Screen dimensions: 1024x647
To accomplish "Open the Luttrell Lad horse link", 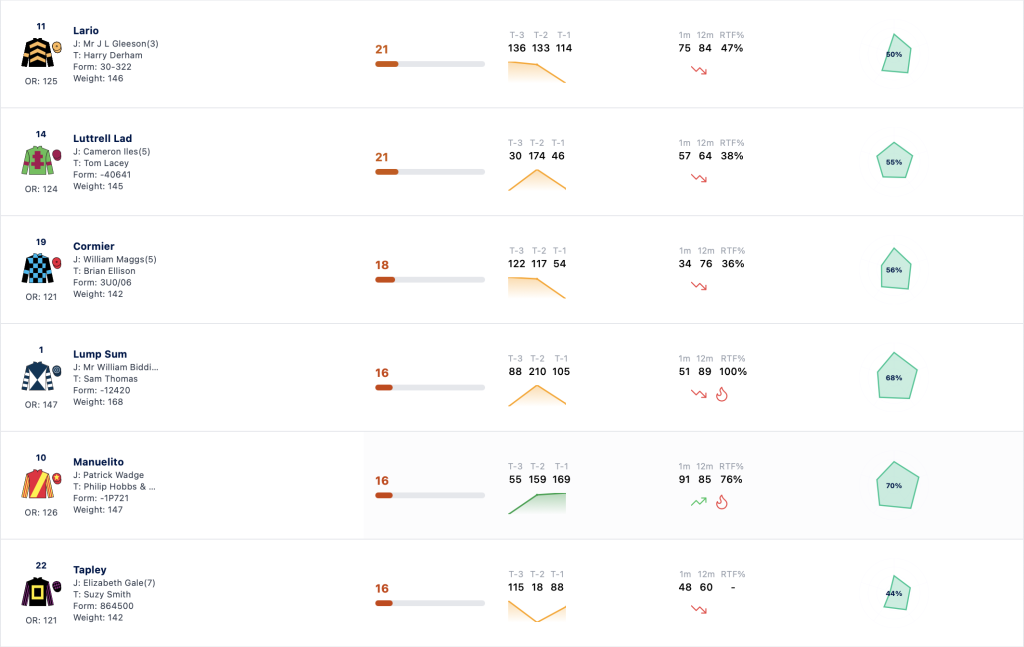I will 103,138.
